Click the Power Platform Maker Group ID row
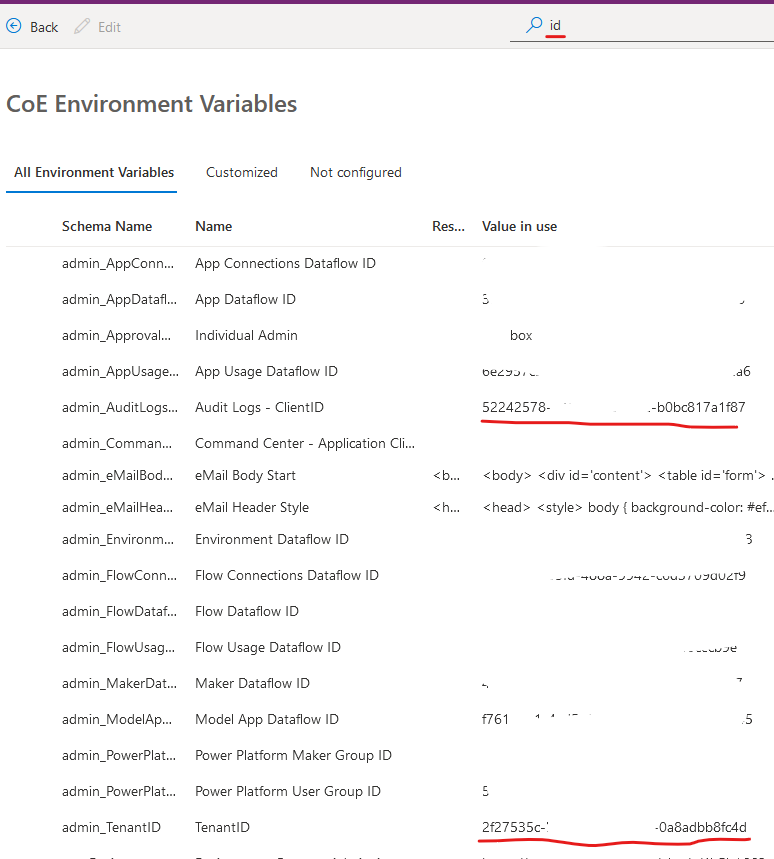 (293, 755)
